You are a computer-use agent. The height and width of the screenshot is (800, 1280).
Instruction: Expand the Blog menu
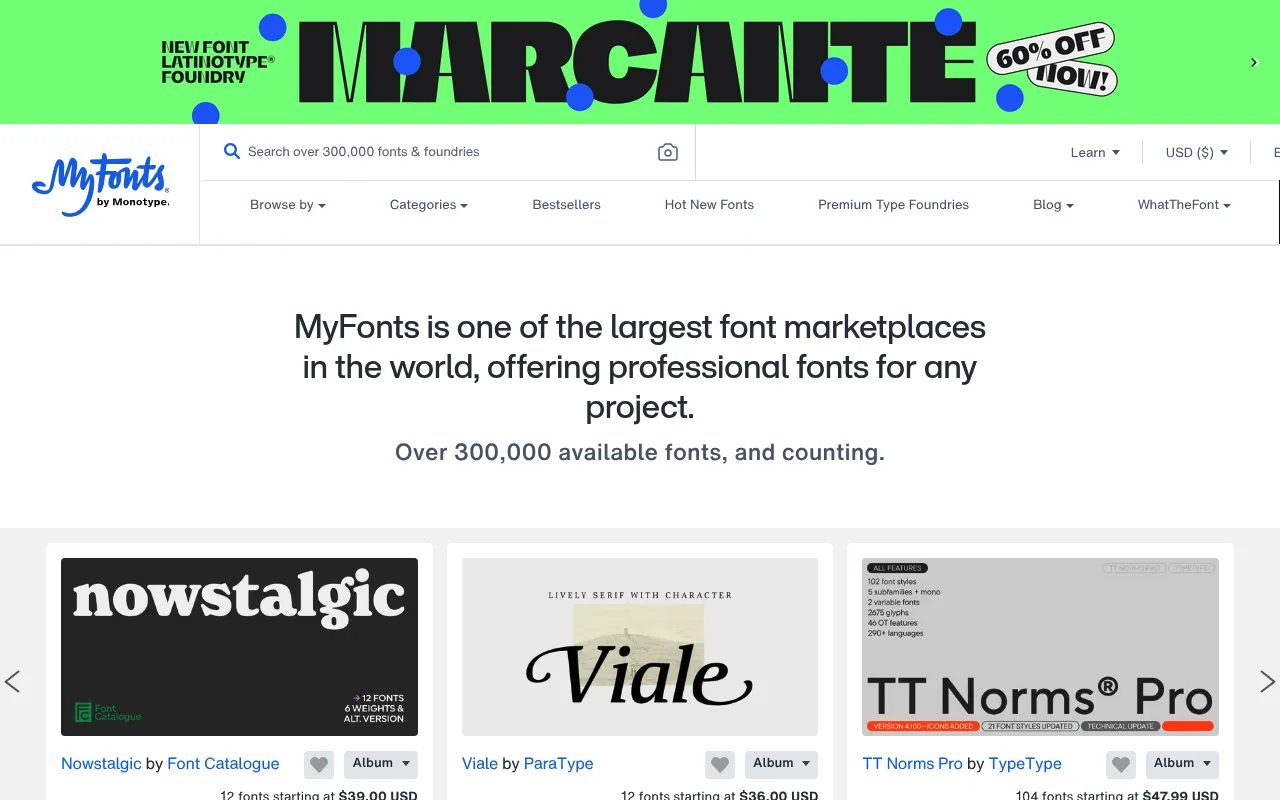pyautogui.click(x=1053, y=205)
